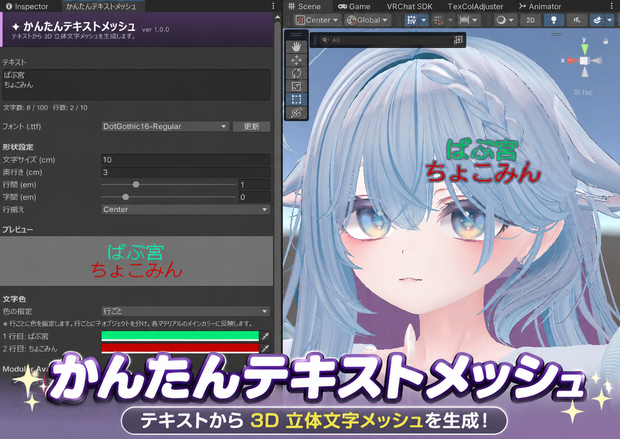Click the 奥行き (cm) depth field
The height and width of the screenshot is (439, 620).
coord(185,172)
